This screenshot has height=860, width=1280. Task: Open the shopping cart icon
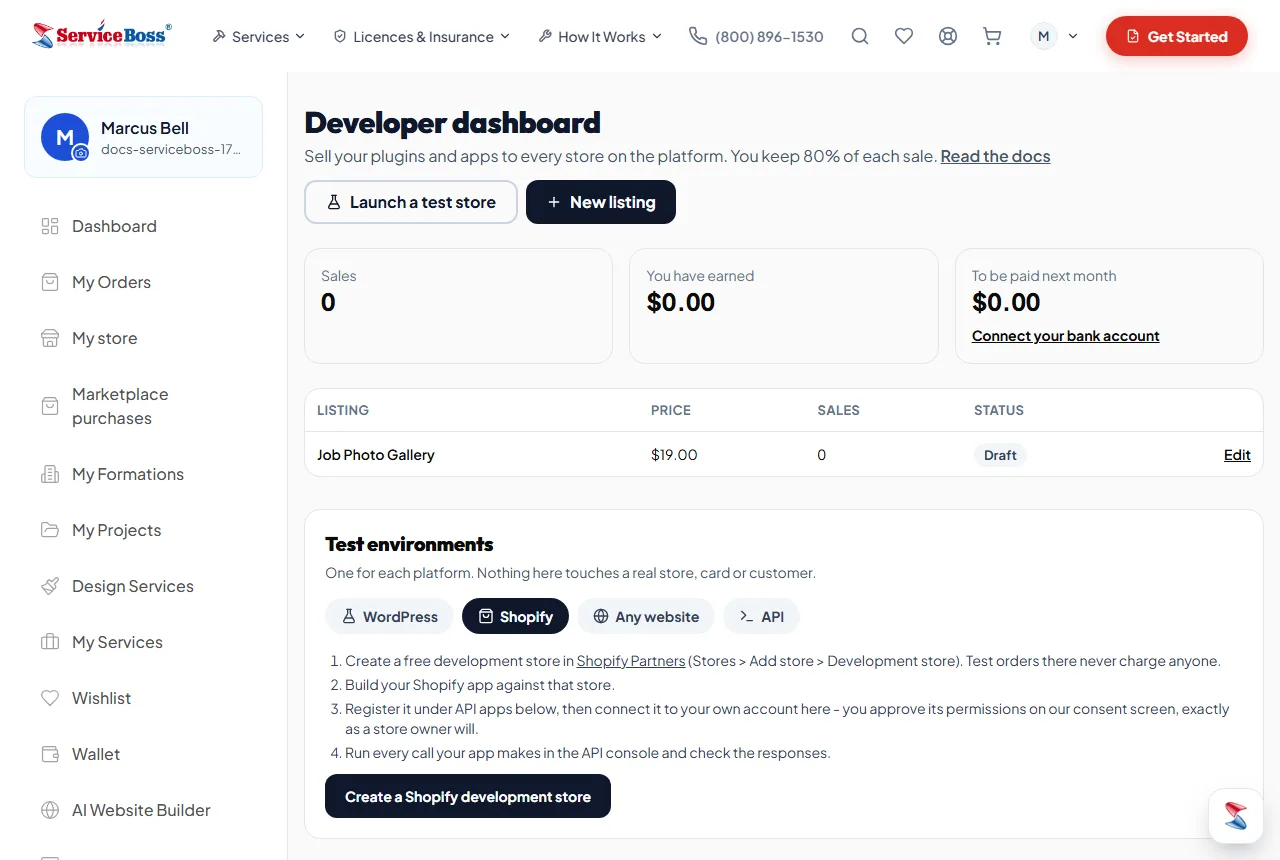tap(992, 36)
